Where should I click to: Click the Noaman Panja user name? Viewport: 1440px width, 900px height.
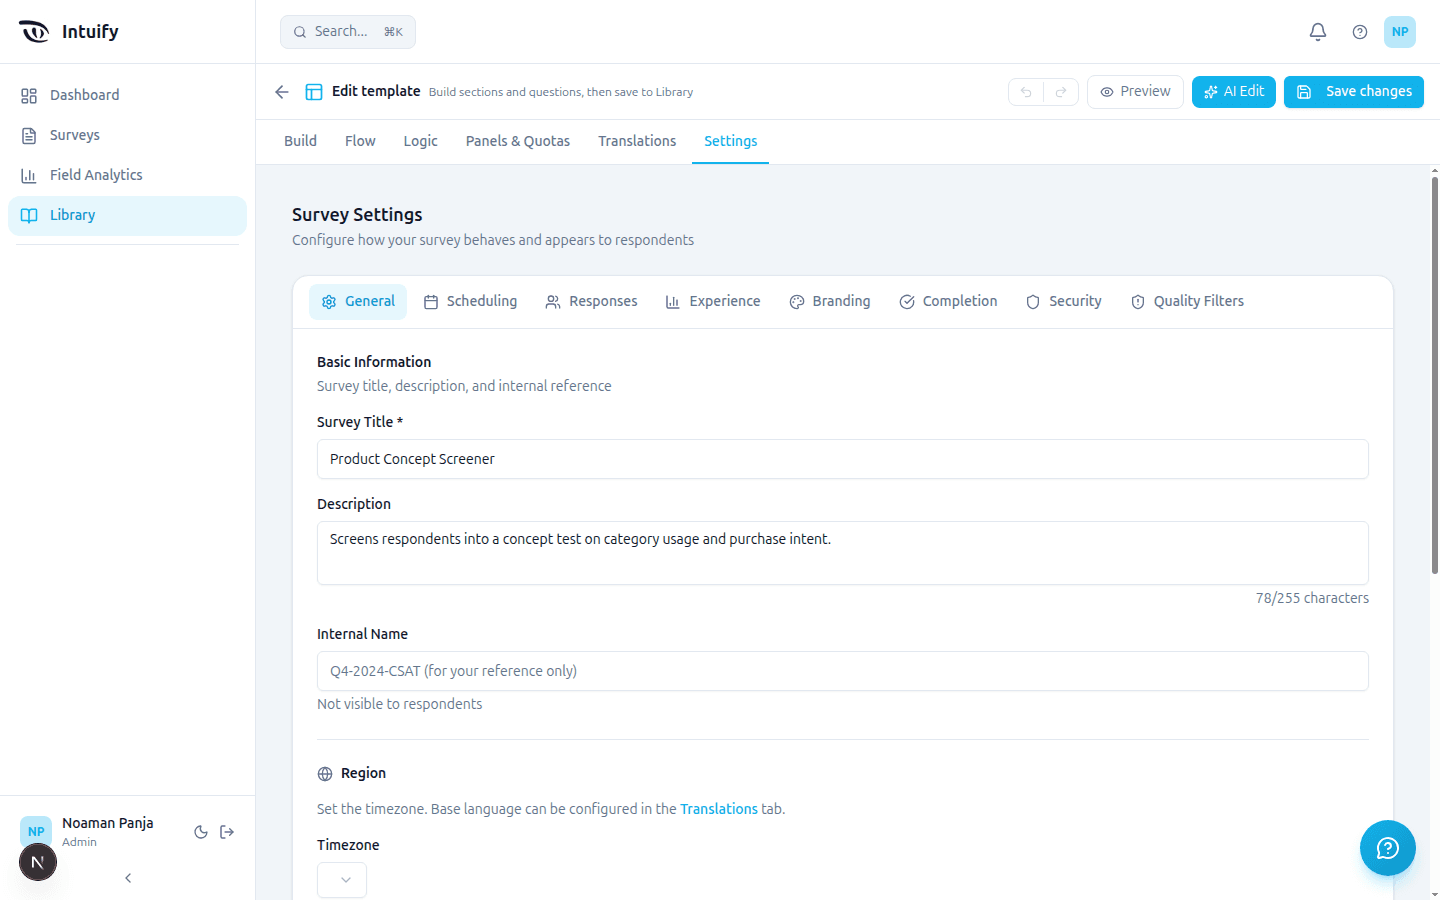coord(108,823)
